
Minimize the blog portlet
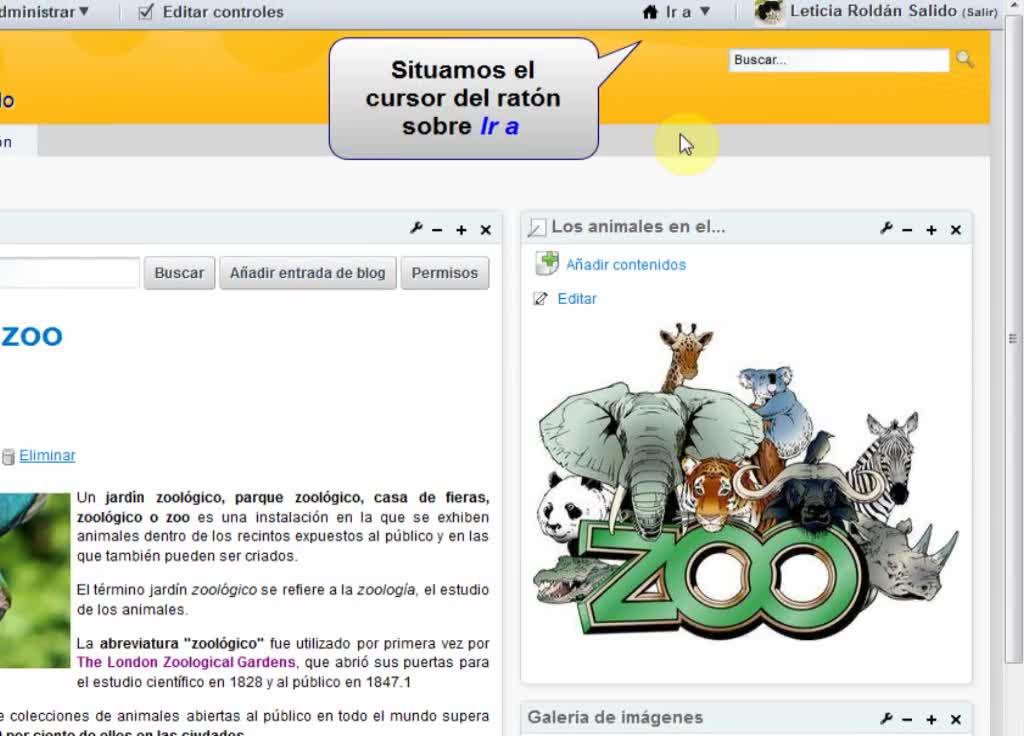(438, 230)
